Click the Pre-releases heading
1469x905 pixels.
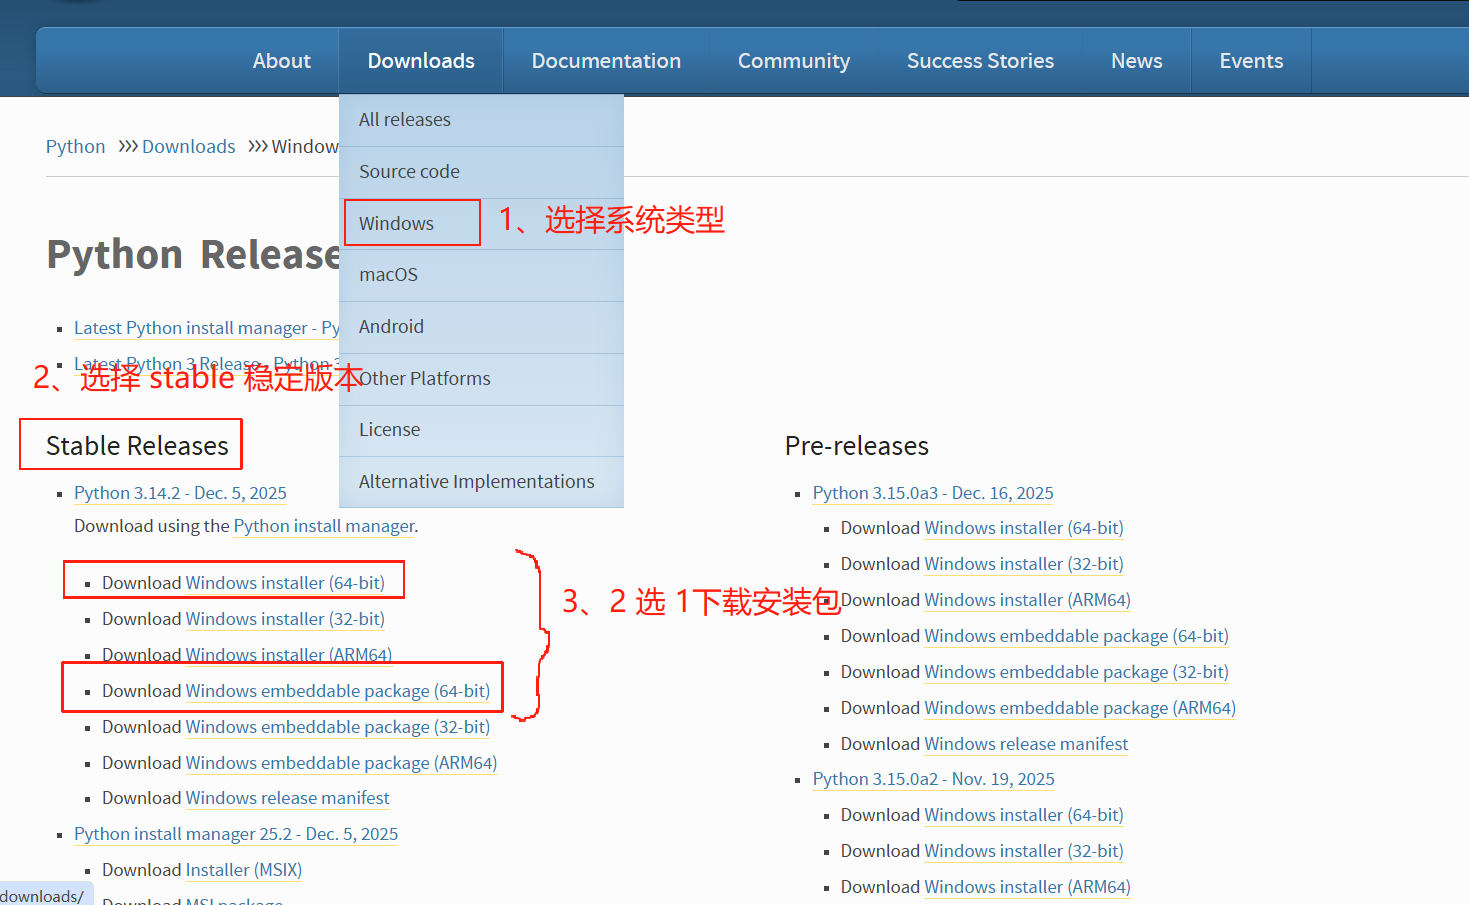(857, 446)
